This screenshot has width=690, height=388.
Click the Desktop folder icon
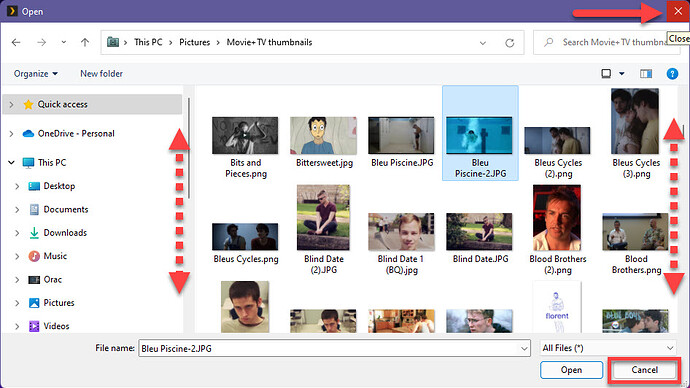point(34,186)
